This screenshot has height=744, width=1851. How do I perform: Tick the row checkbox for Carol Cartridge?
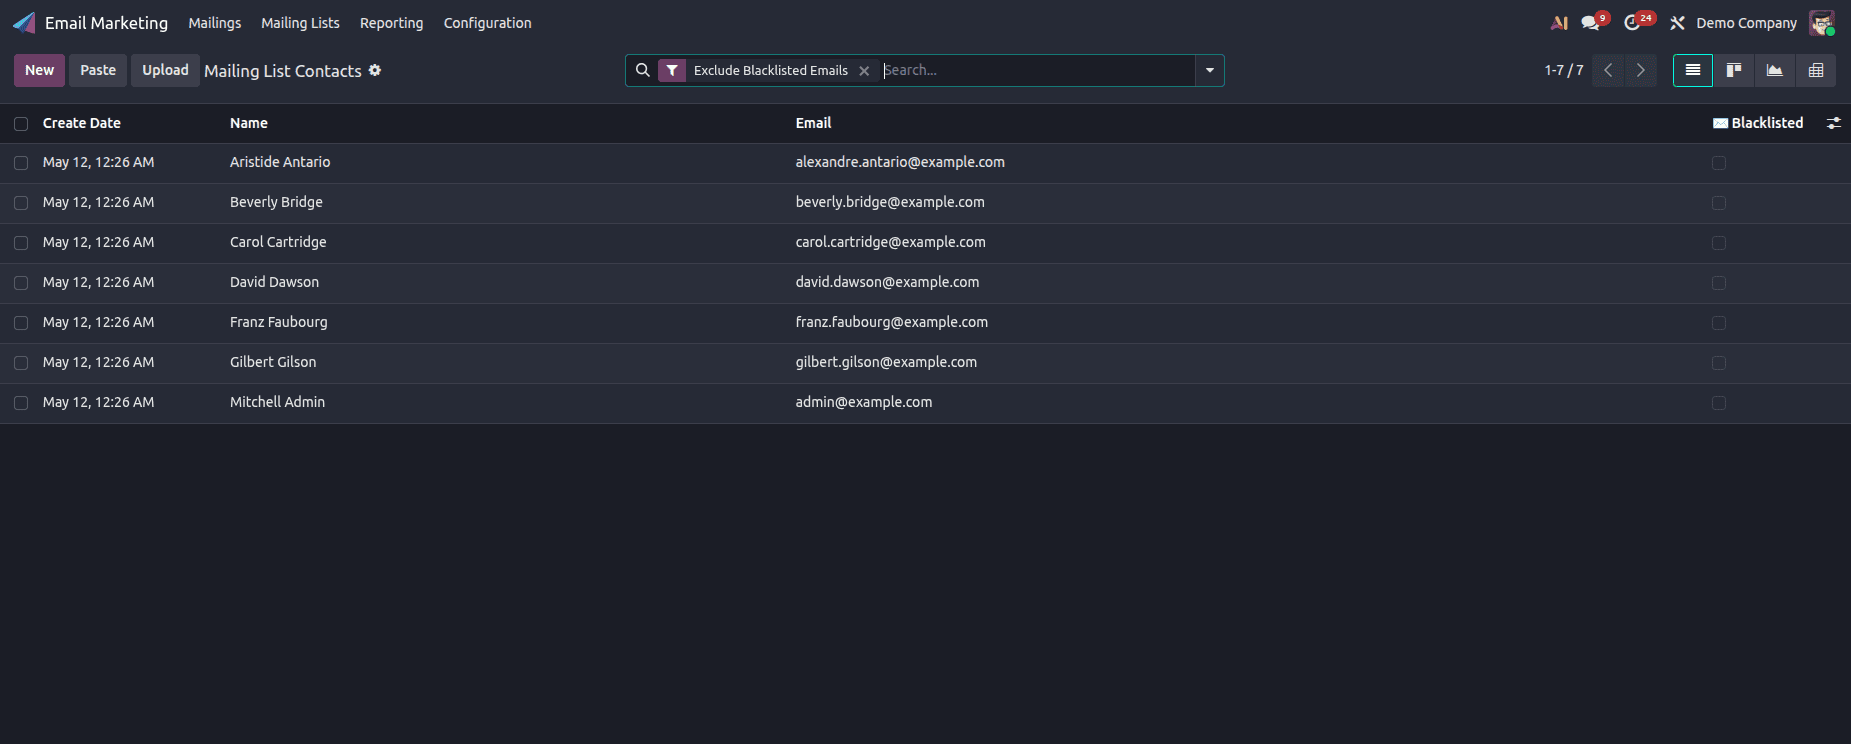[x=21, y=243]
